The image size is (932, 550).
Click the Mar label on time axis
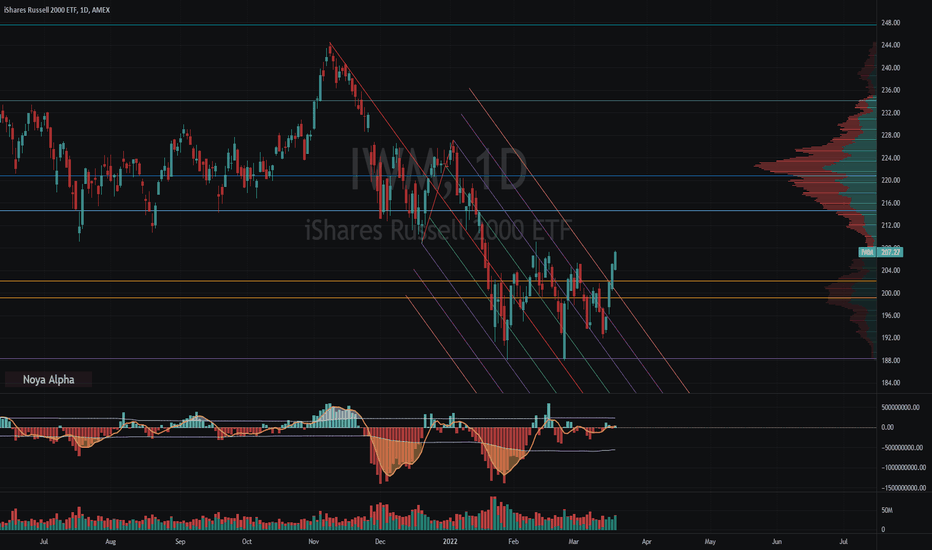(x=574, y=542)
